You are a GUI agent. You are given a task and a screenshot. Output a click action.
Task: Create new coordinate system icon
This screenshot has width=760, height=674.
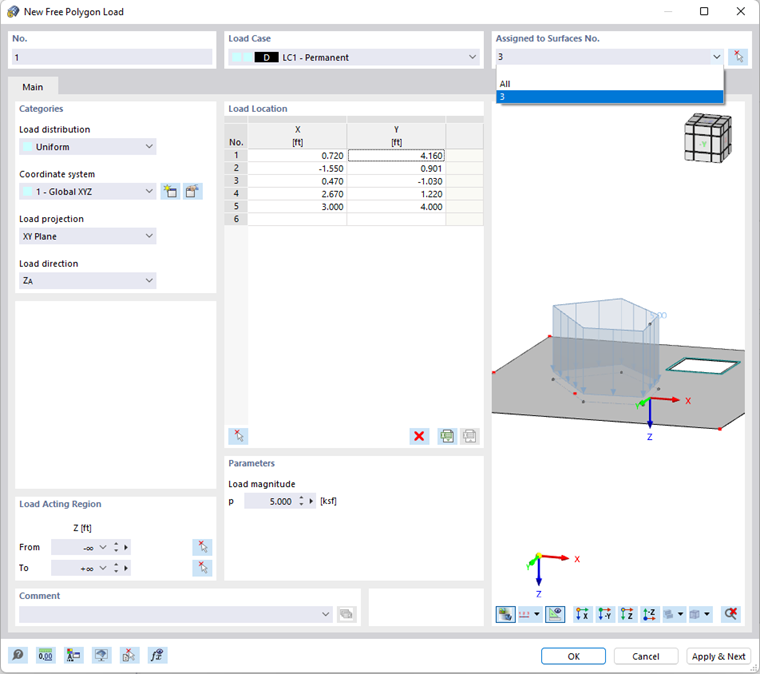click(x=170, y=191)
